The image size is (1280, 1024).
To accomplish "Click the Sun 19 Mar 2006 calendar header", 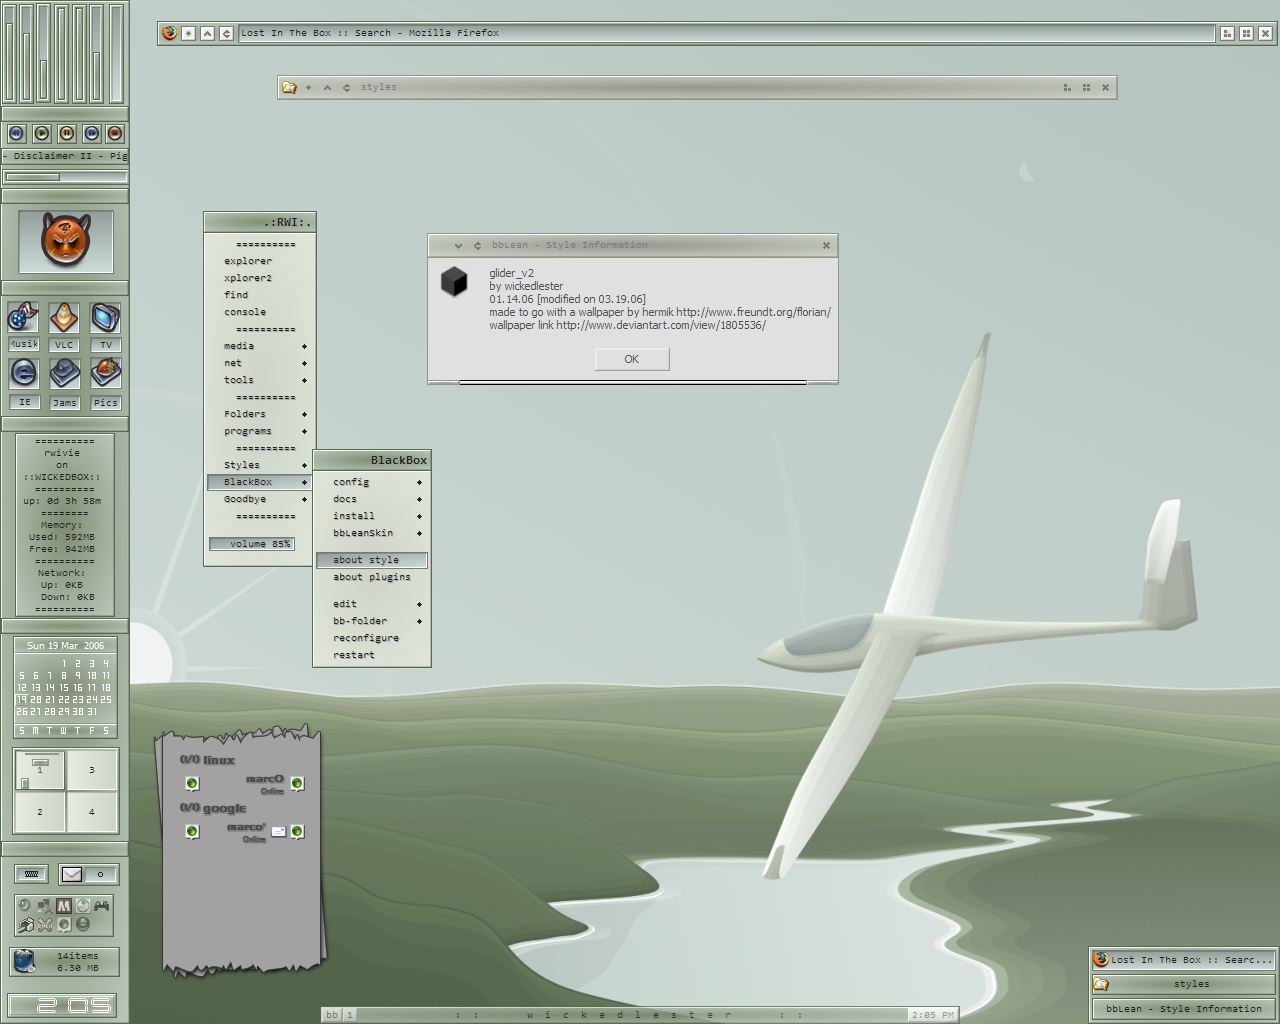I will click(65, 646).
